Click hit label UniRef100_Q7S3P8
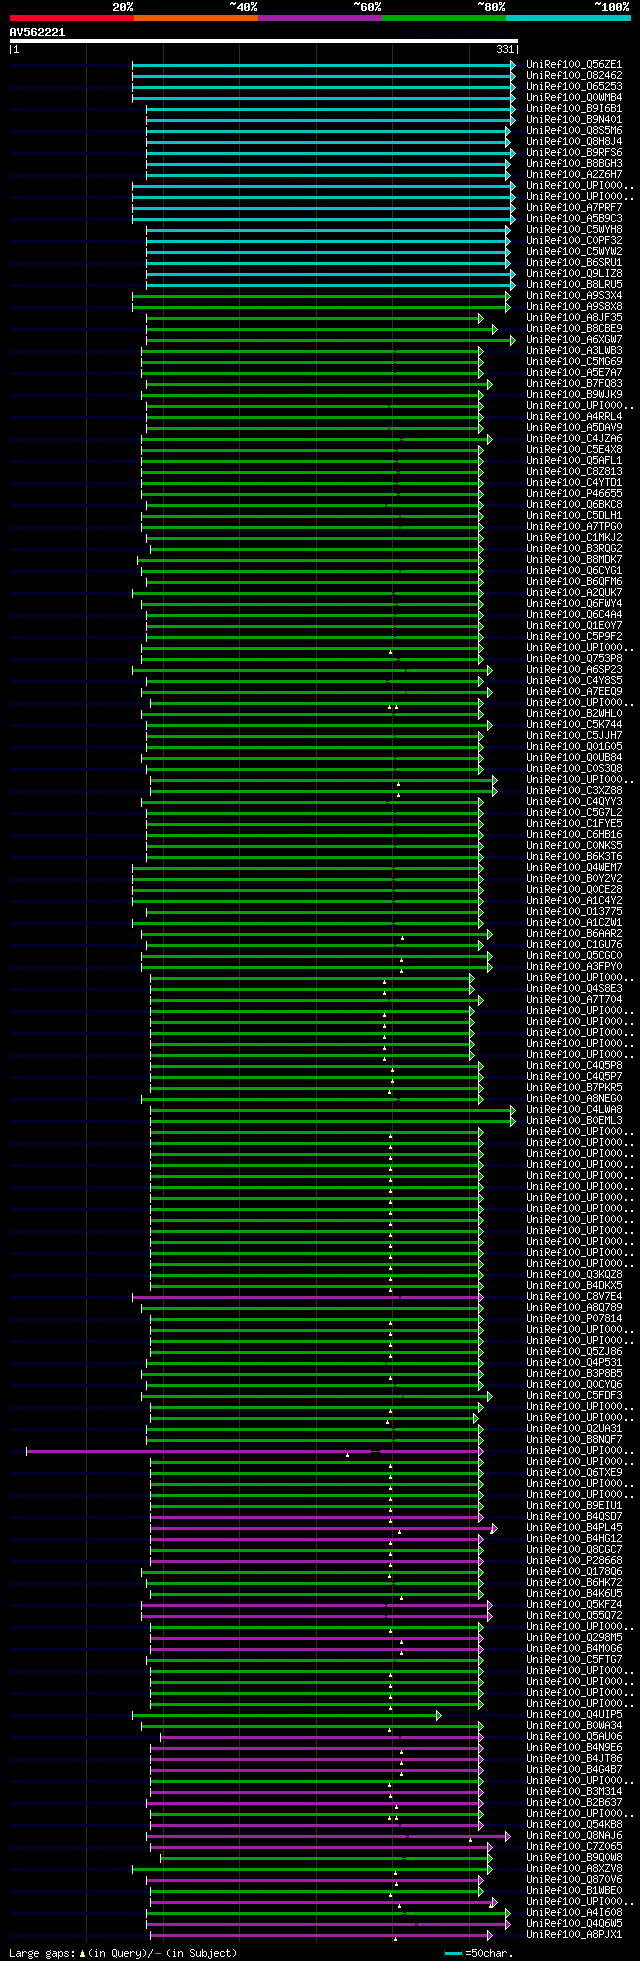 click(574, 658)
